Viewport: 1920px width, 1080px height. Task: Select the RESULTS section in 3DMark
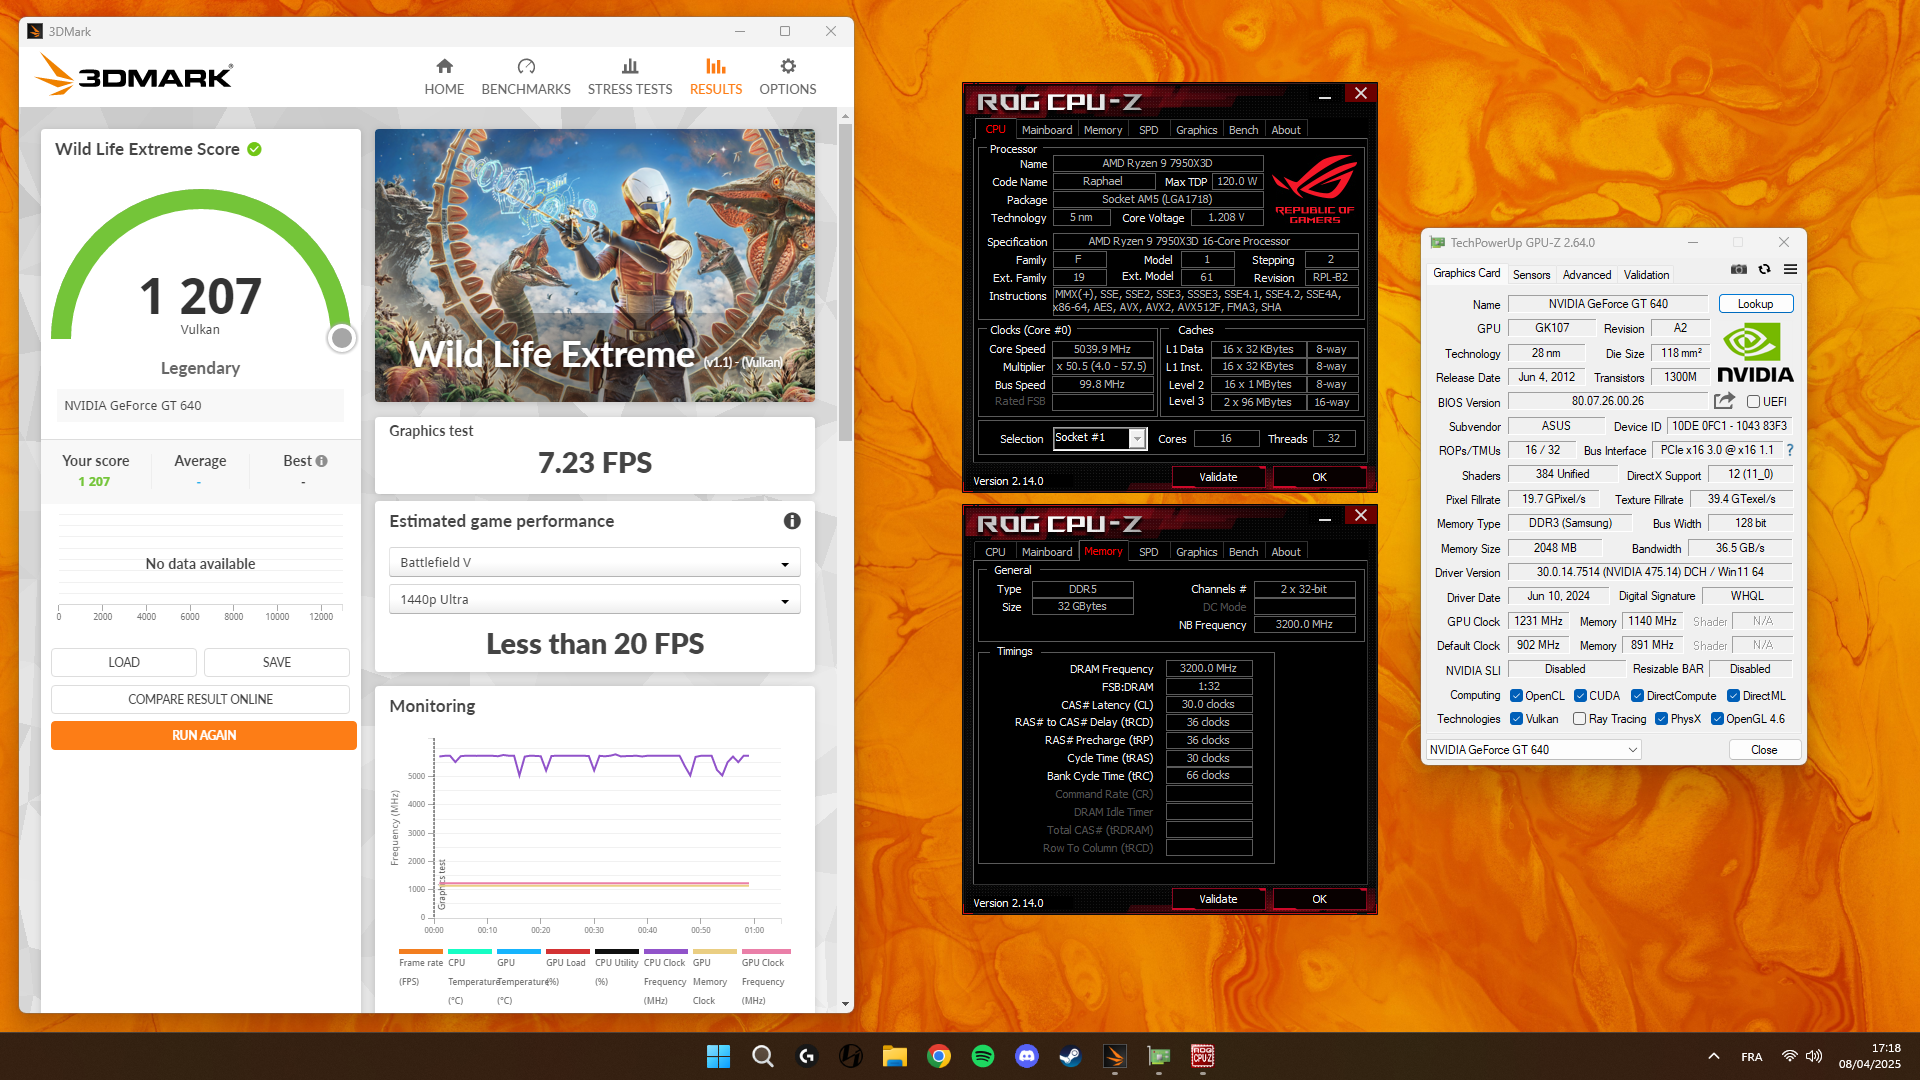coord(716,77)
